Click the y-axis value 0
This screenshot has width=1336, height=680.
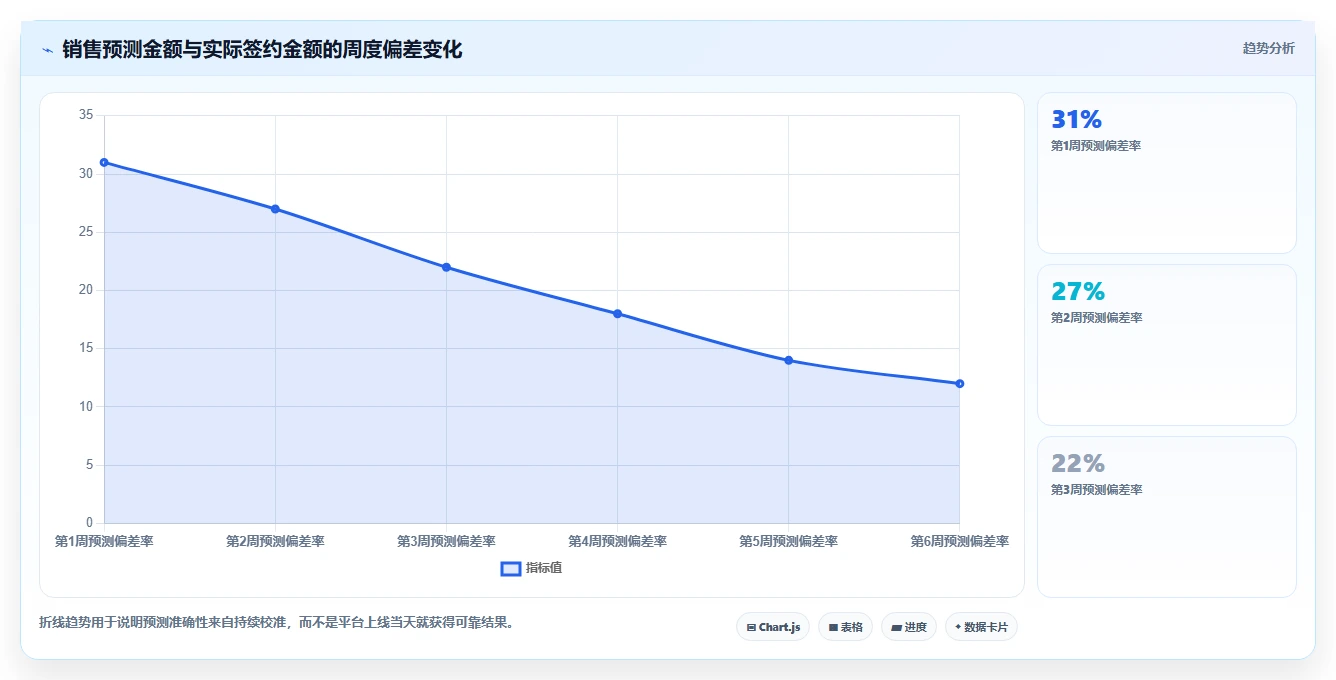coord(89,523)
